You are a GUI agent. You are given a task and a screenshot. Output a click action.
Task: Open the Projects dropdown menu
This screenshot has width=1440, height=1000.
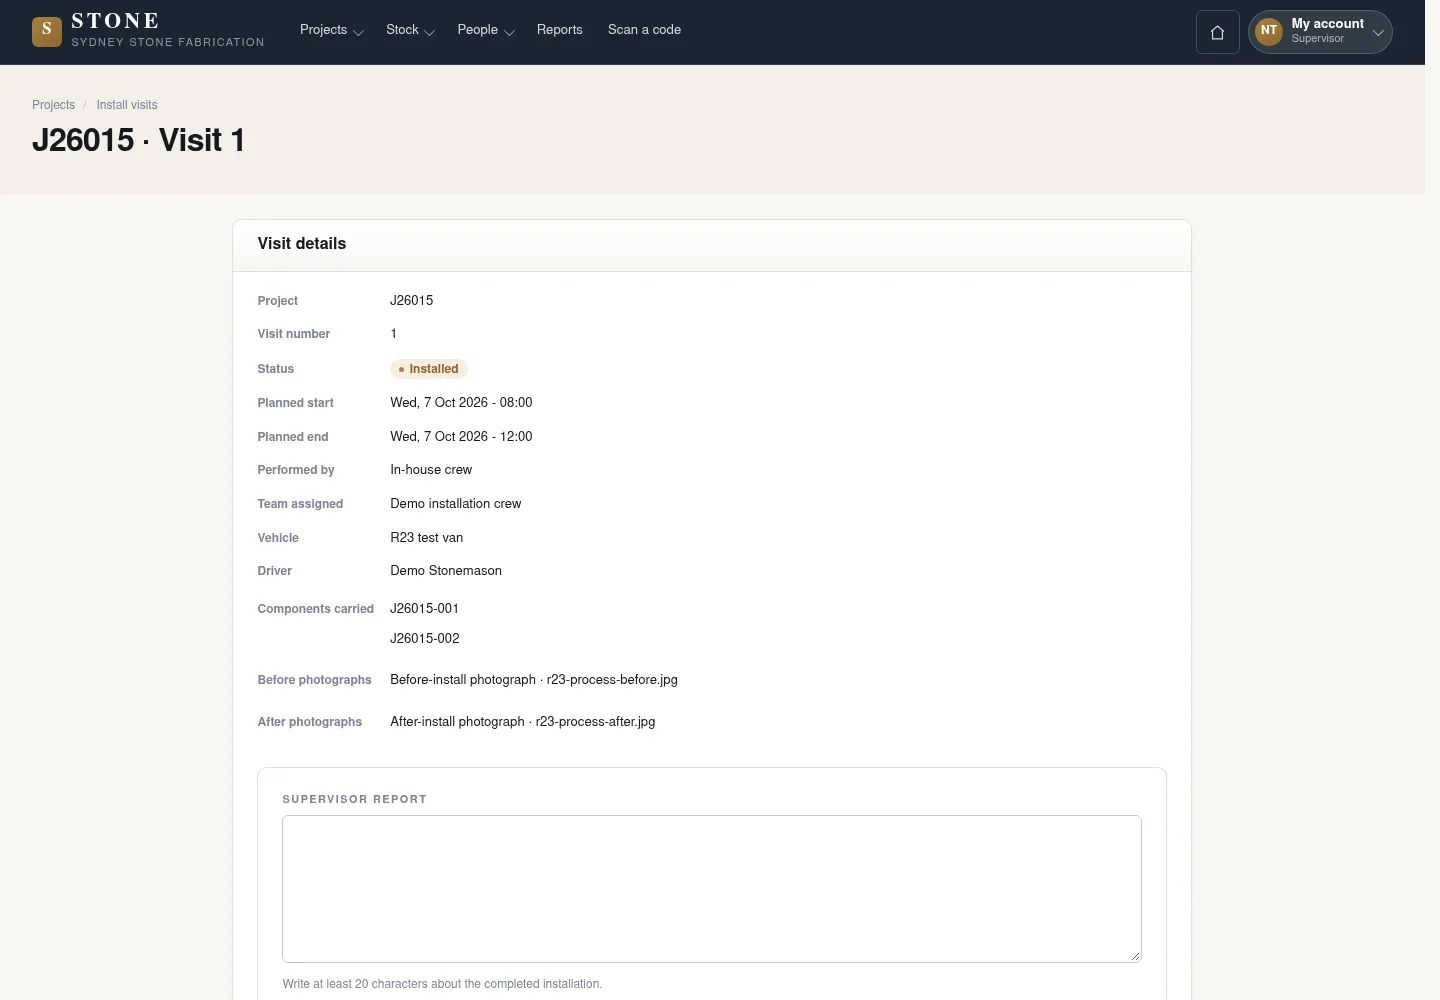click(x=331, y=30)
